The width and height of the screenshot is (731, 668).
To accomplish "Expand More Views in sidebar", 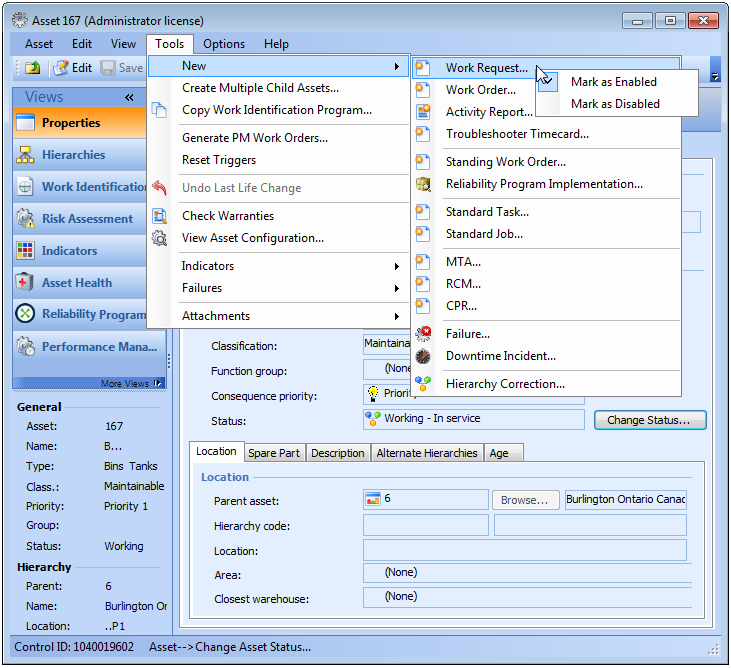I will (x=131, y=383).
